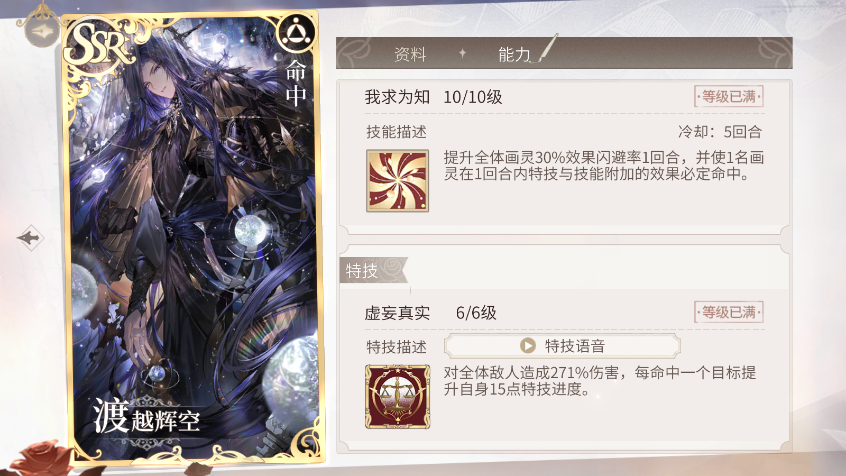Click the 渡越辉空 card name text

point(147,416)
